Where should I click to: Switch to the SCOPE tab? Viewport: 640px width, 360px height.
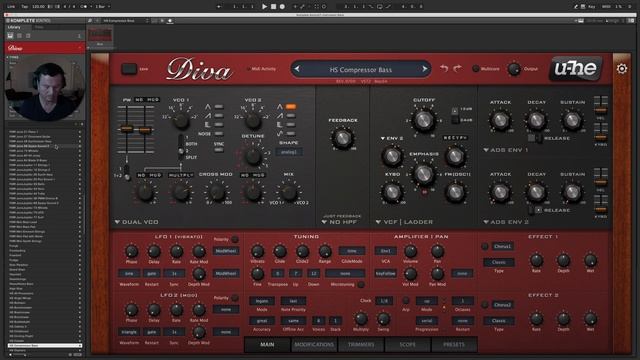tap(407, 344)
